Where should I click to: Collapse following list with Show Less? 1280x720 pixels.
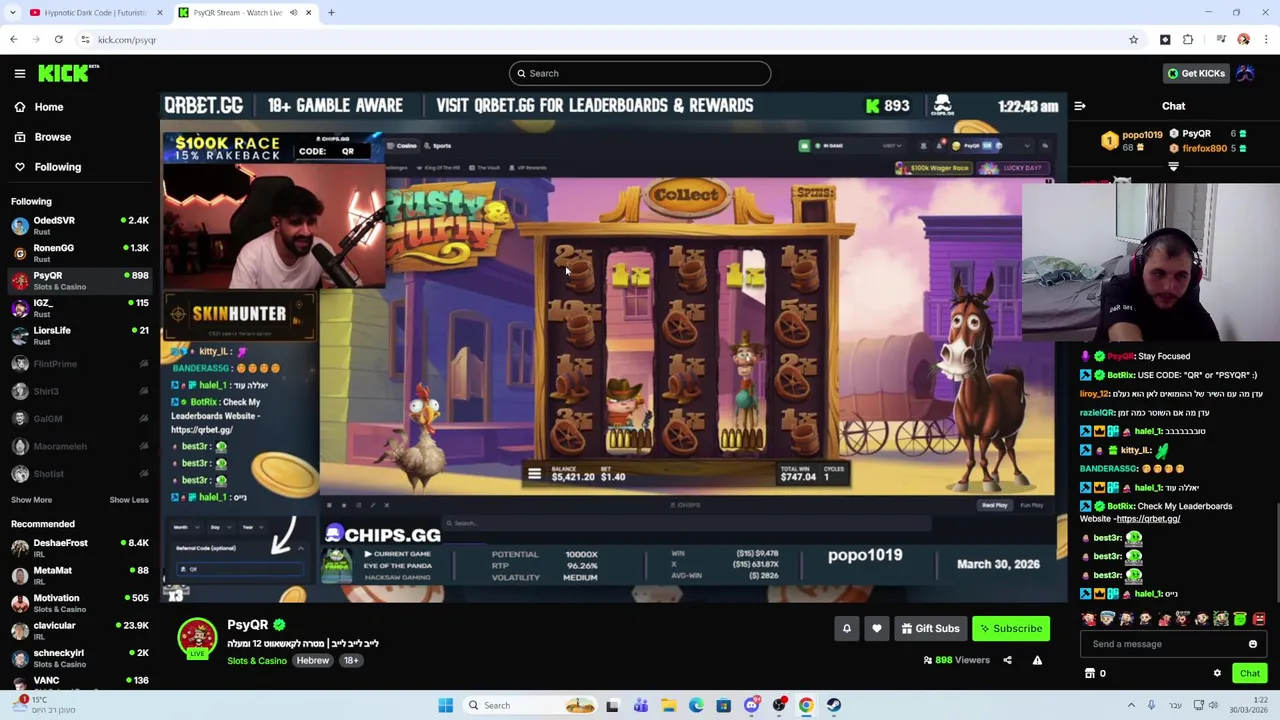point(129,500)
